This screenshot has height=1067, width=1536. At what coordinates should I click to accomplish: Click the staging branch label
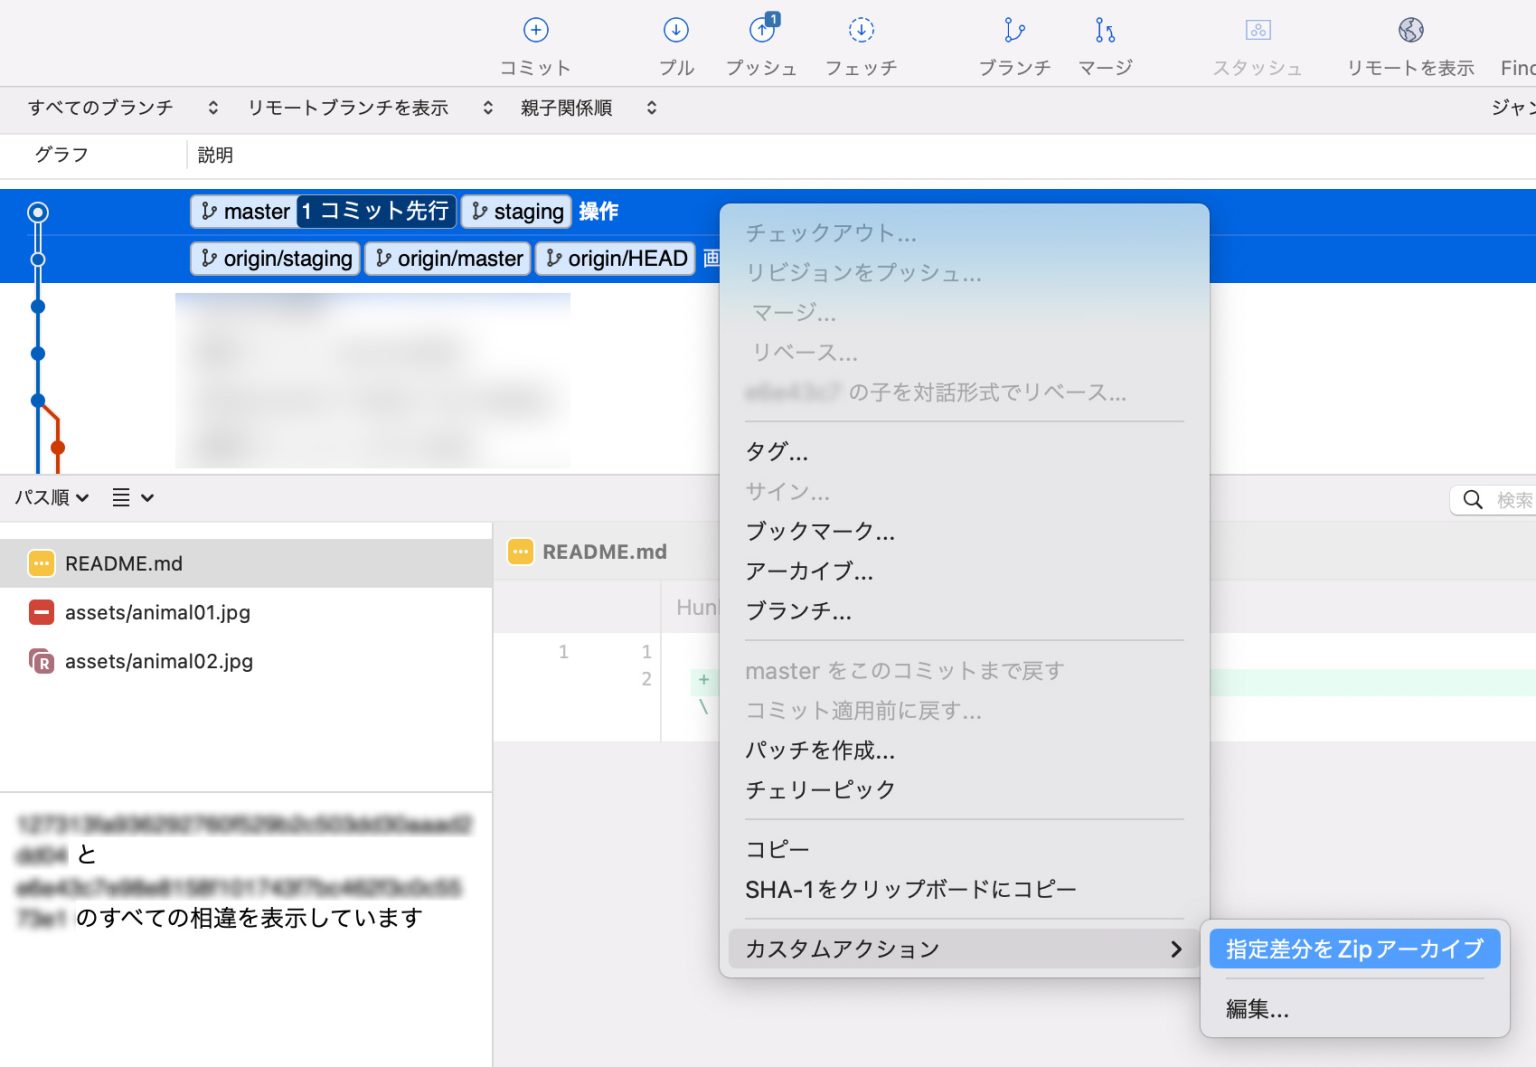516,211
